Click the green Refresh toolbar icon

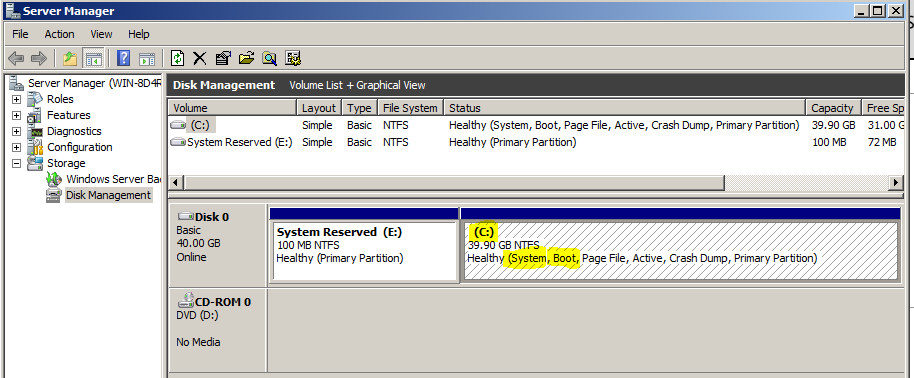point(177,58)
